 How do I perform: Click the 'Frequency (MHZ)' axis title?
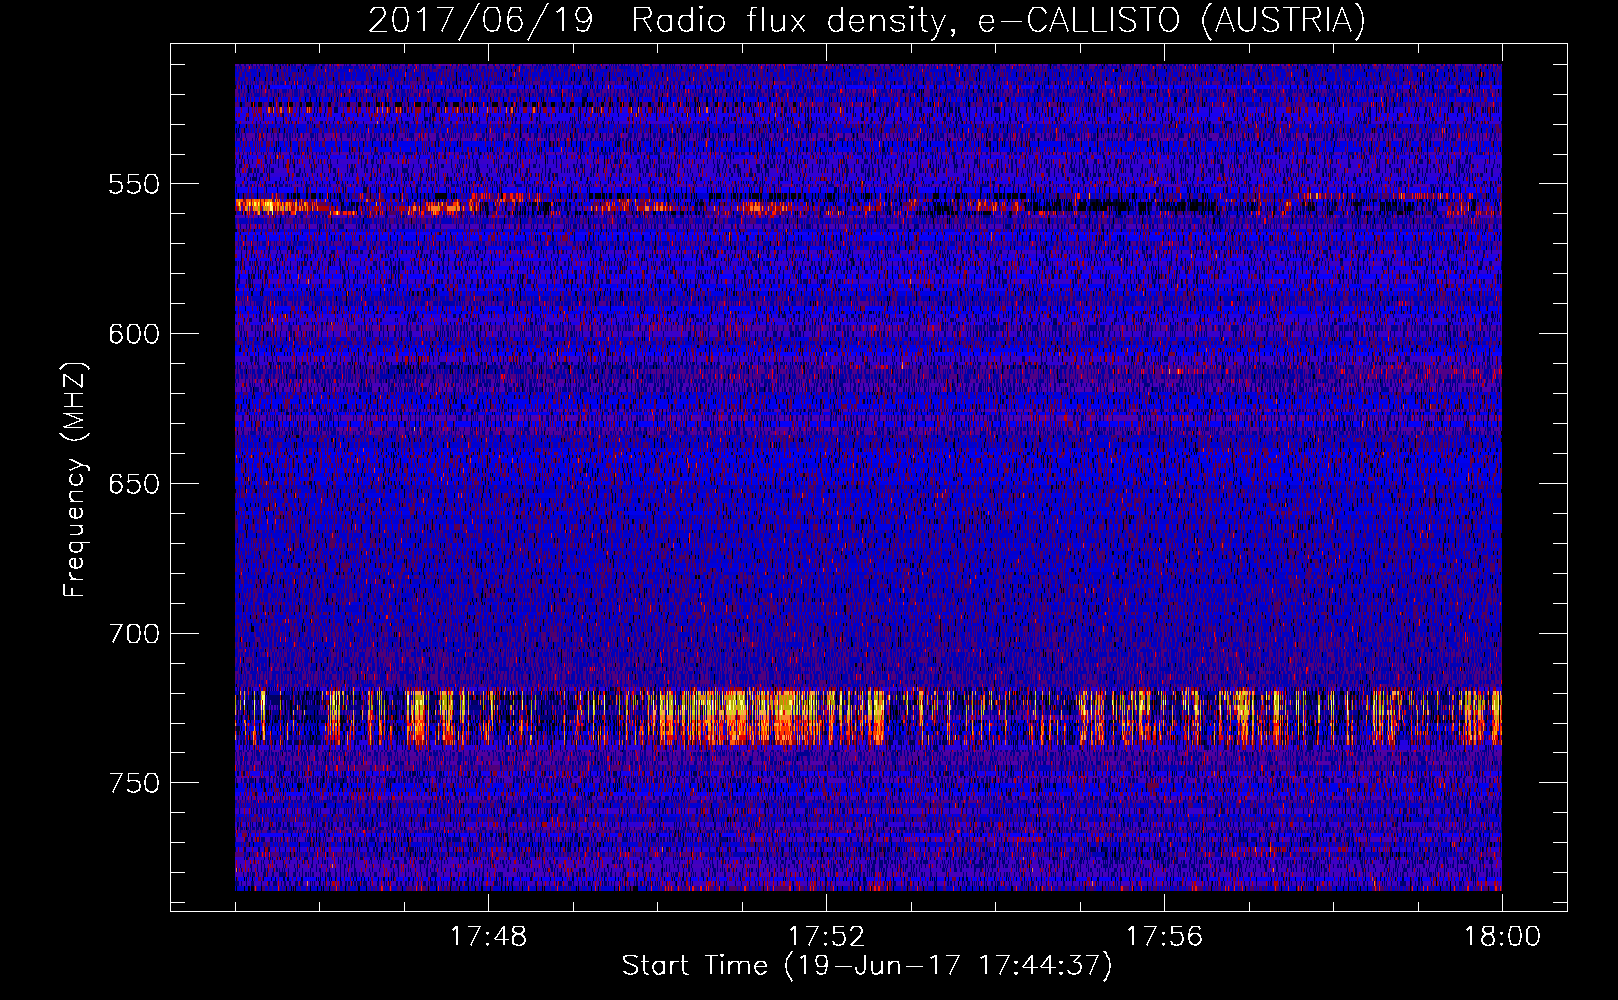75,479
